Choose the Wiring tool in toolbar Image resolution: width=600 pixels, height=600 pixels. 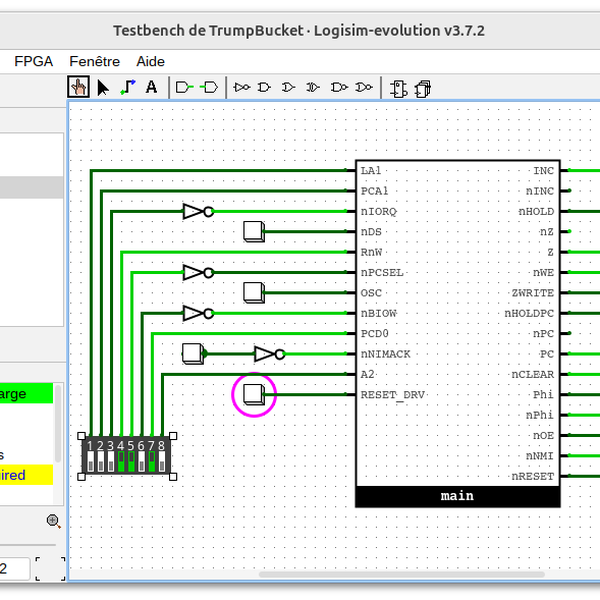(128, 87)
